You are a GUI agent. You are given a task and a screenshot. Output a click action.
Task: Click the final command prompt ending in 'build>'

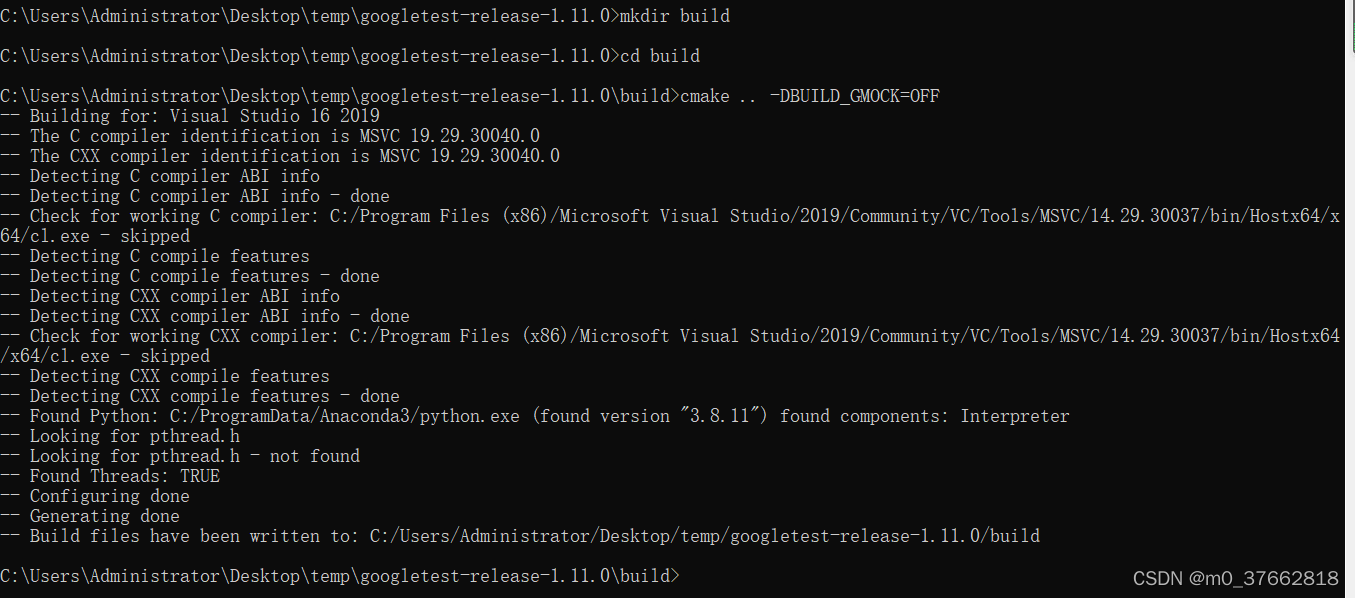pyautogui.click(x=340, y=576)
